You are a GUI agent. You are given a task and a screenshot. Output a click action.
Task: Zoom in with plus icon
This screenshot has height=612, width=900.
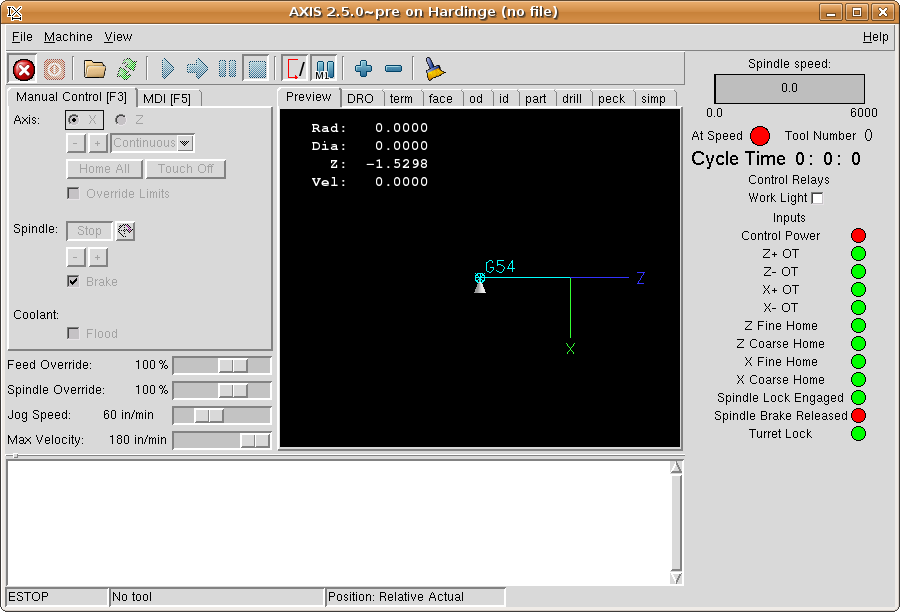pyautogui.click(x=363, y=69)
